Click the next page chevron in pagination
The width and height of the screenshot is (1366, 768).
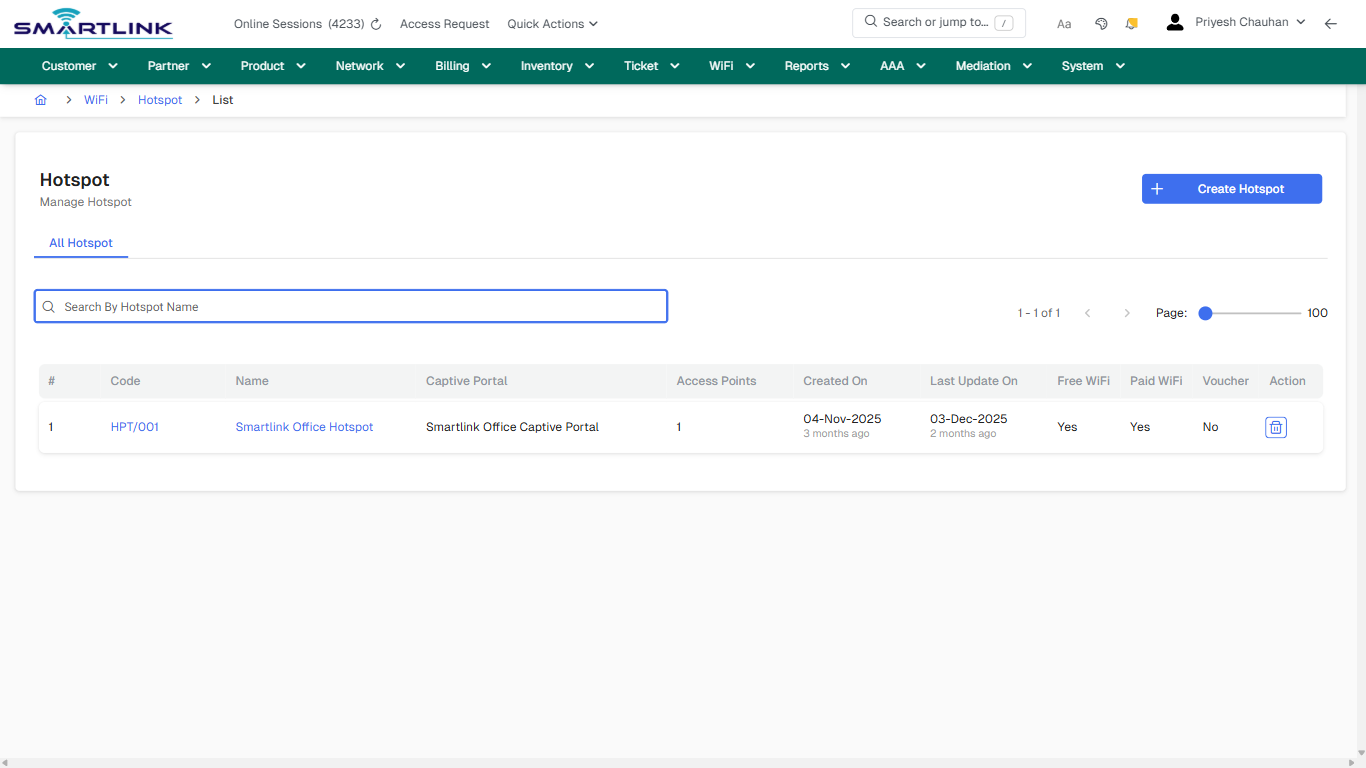point(1127,312)
